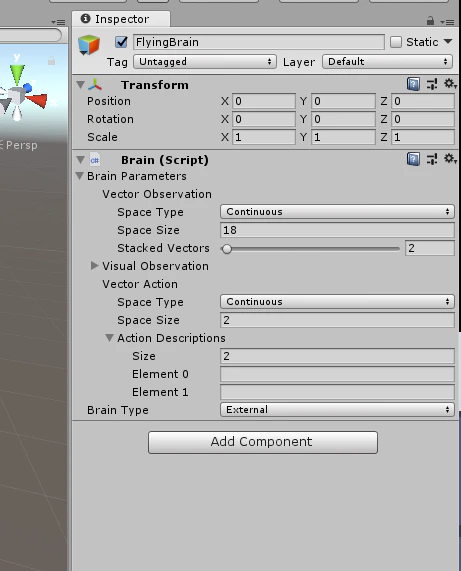Click the scene gizmo center cube

click(16, 96)
